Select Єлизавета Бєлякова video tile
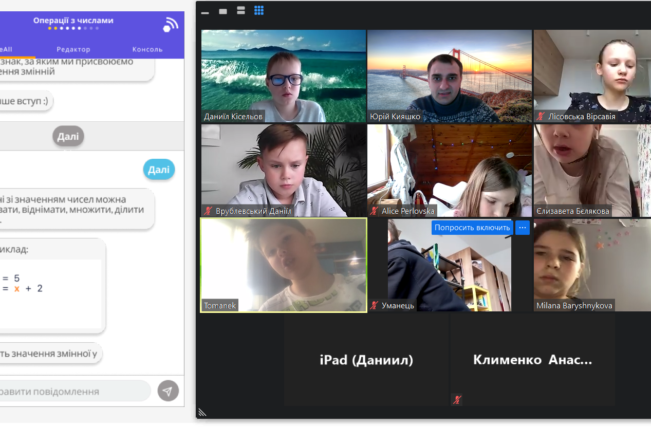651x427 pixels. pyautogui.click(x=592, y=170)
